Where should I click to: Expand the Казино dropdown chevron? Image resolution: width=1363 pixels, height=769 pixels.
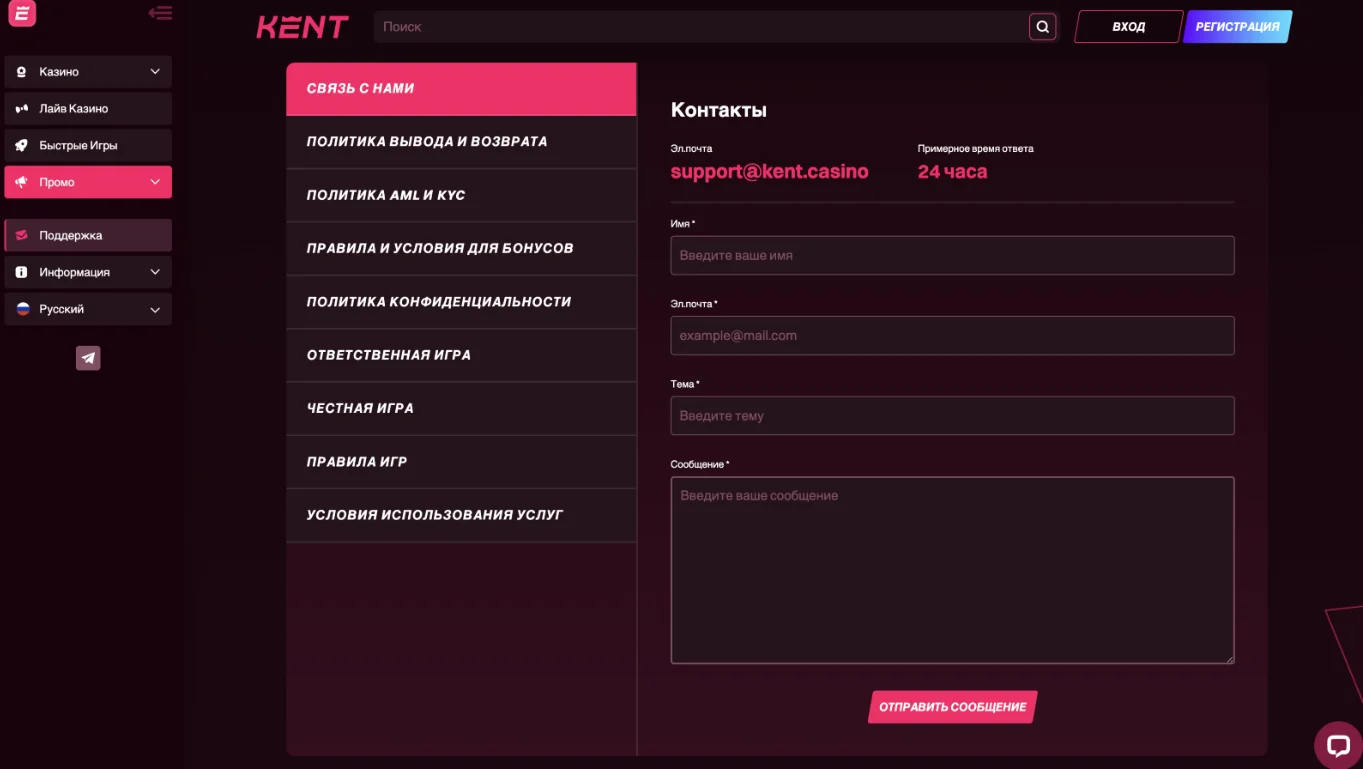155,72
